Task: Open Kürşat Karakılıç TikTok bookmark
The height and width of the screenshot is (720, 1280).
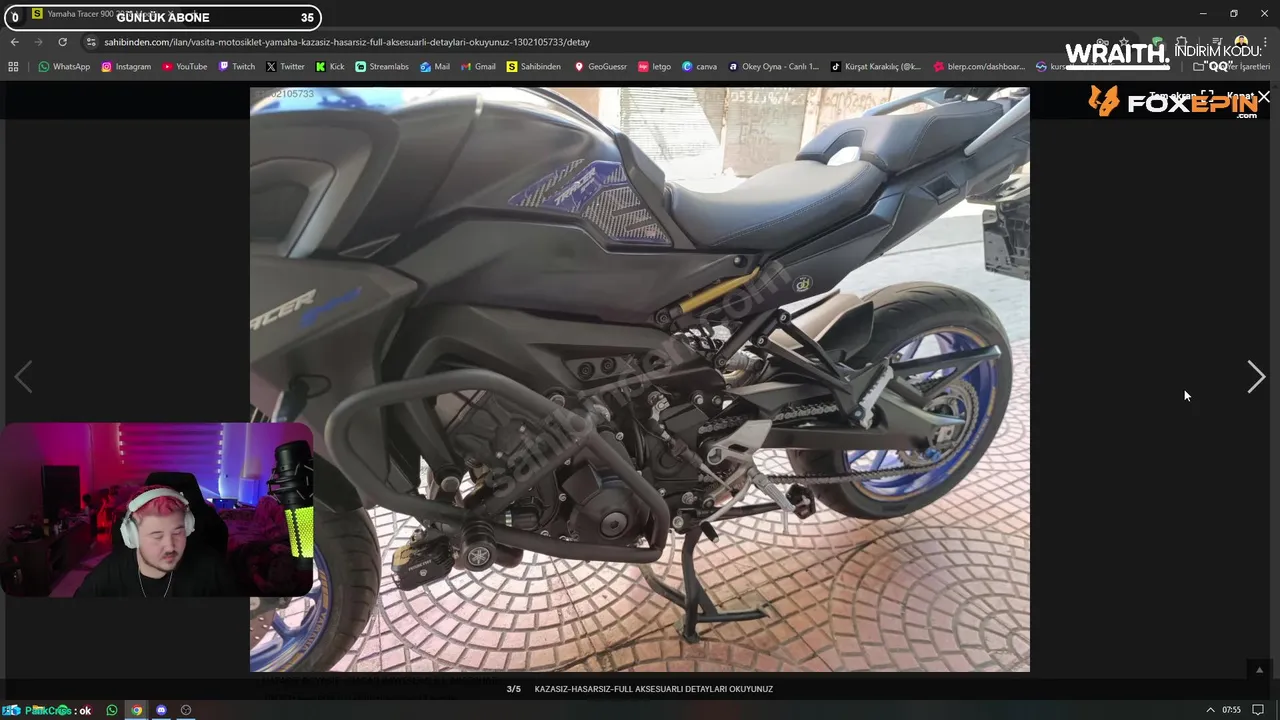Action: 875,67
